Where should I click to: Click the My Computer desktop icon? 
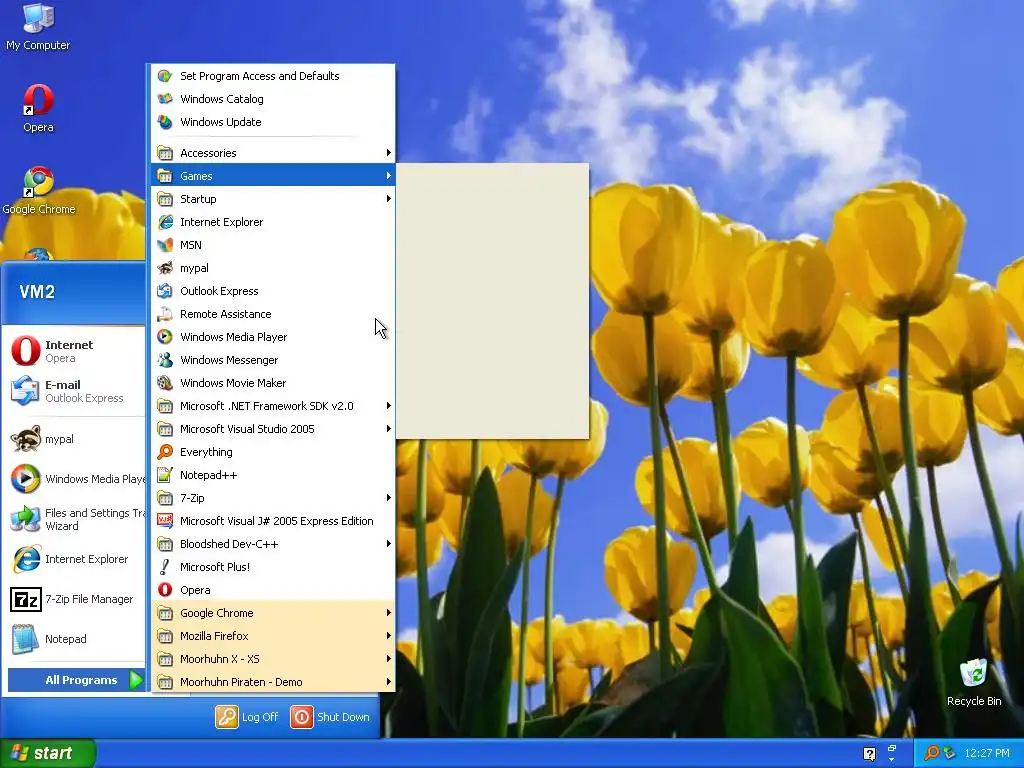[x=38, y=18]
